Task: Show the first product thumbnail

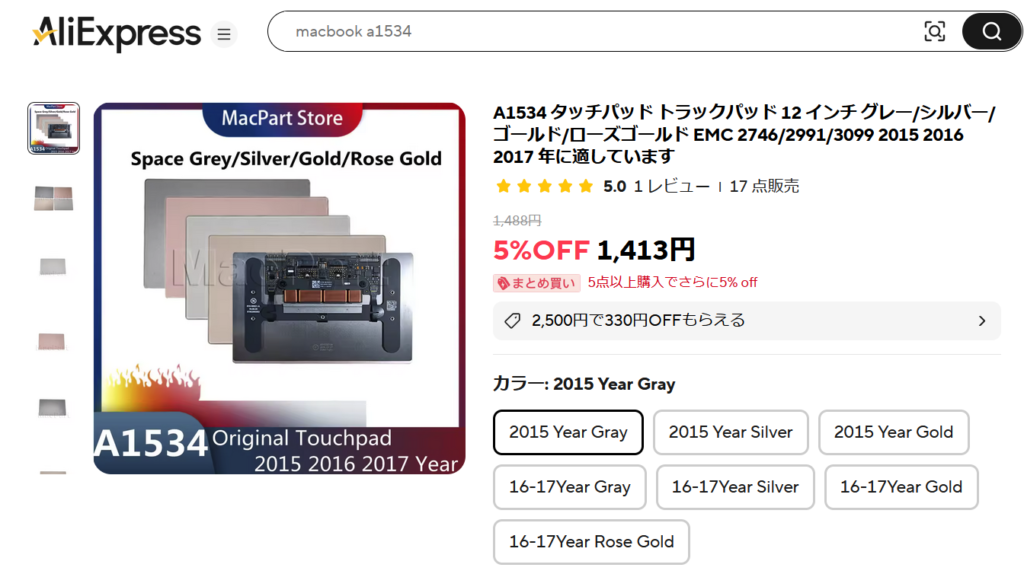Action: point(54,128)
